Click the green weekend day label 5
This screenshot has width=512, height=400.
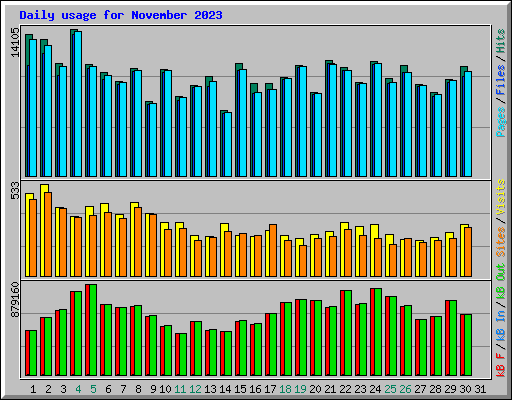coord(93,389)
